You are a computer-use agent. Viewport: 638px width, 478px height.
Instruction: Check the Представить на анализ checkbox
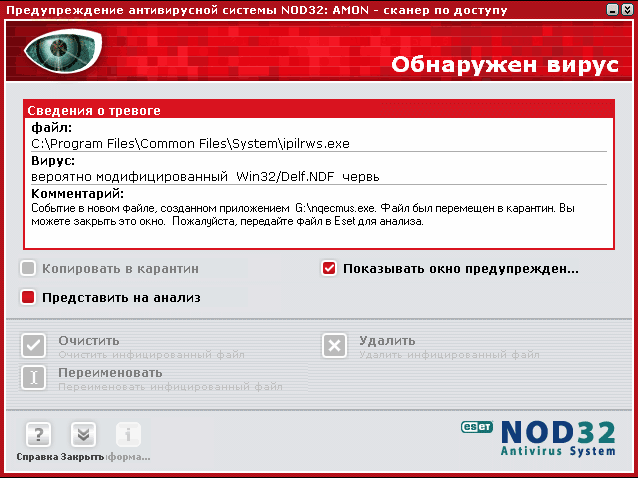click(x=28, y=297)
